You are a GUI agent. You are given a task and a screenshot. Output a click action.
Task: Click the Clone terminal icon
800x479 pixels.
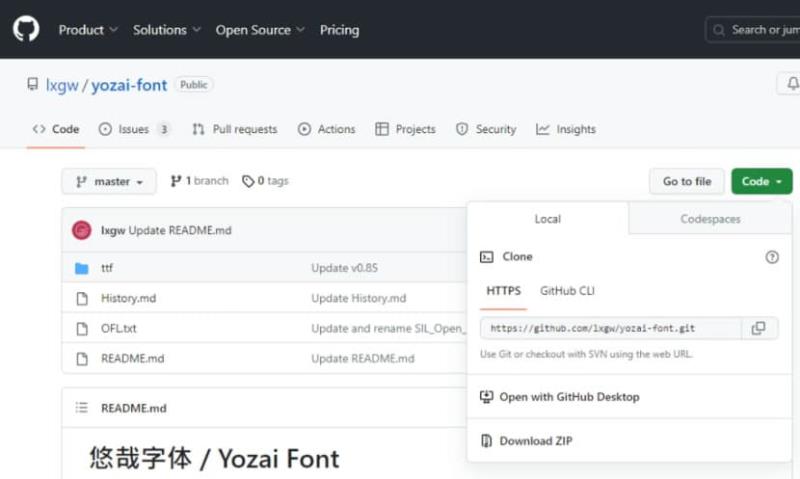pos(487,257)
